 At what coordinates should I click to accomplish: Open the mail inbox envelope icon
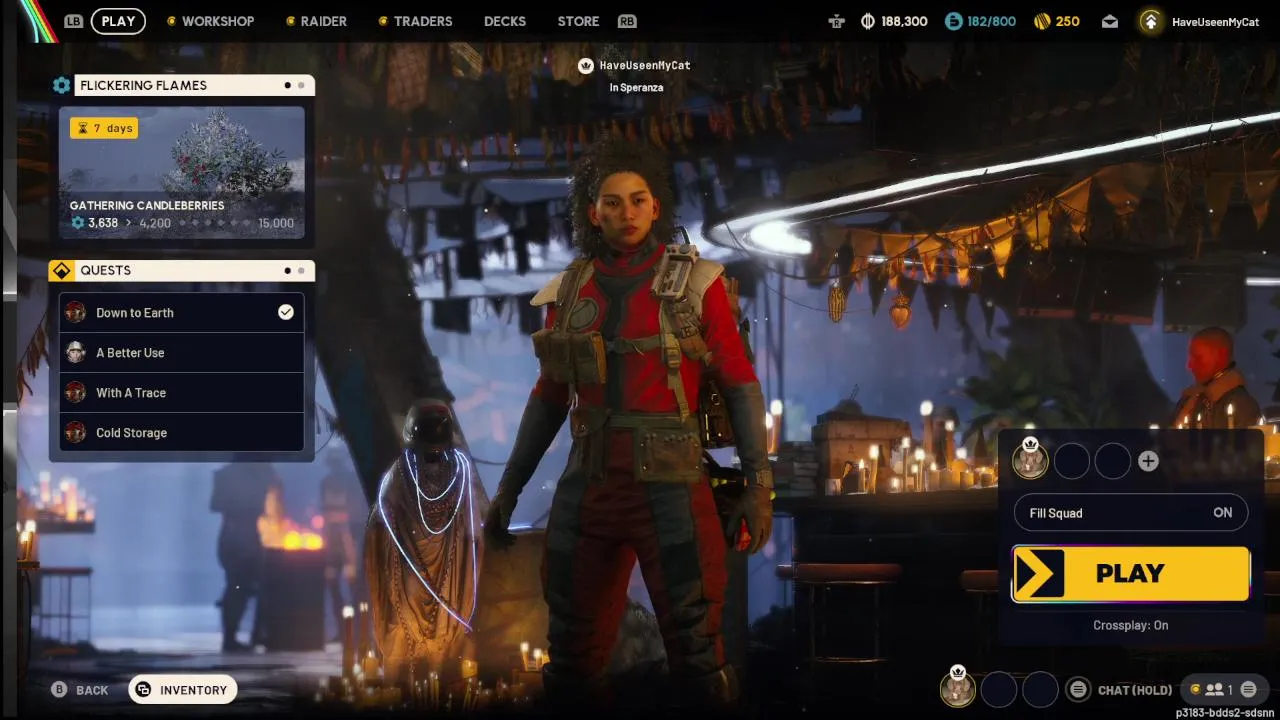point(1110,21)
